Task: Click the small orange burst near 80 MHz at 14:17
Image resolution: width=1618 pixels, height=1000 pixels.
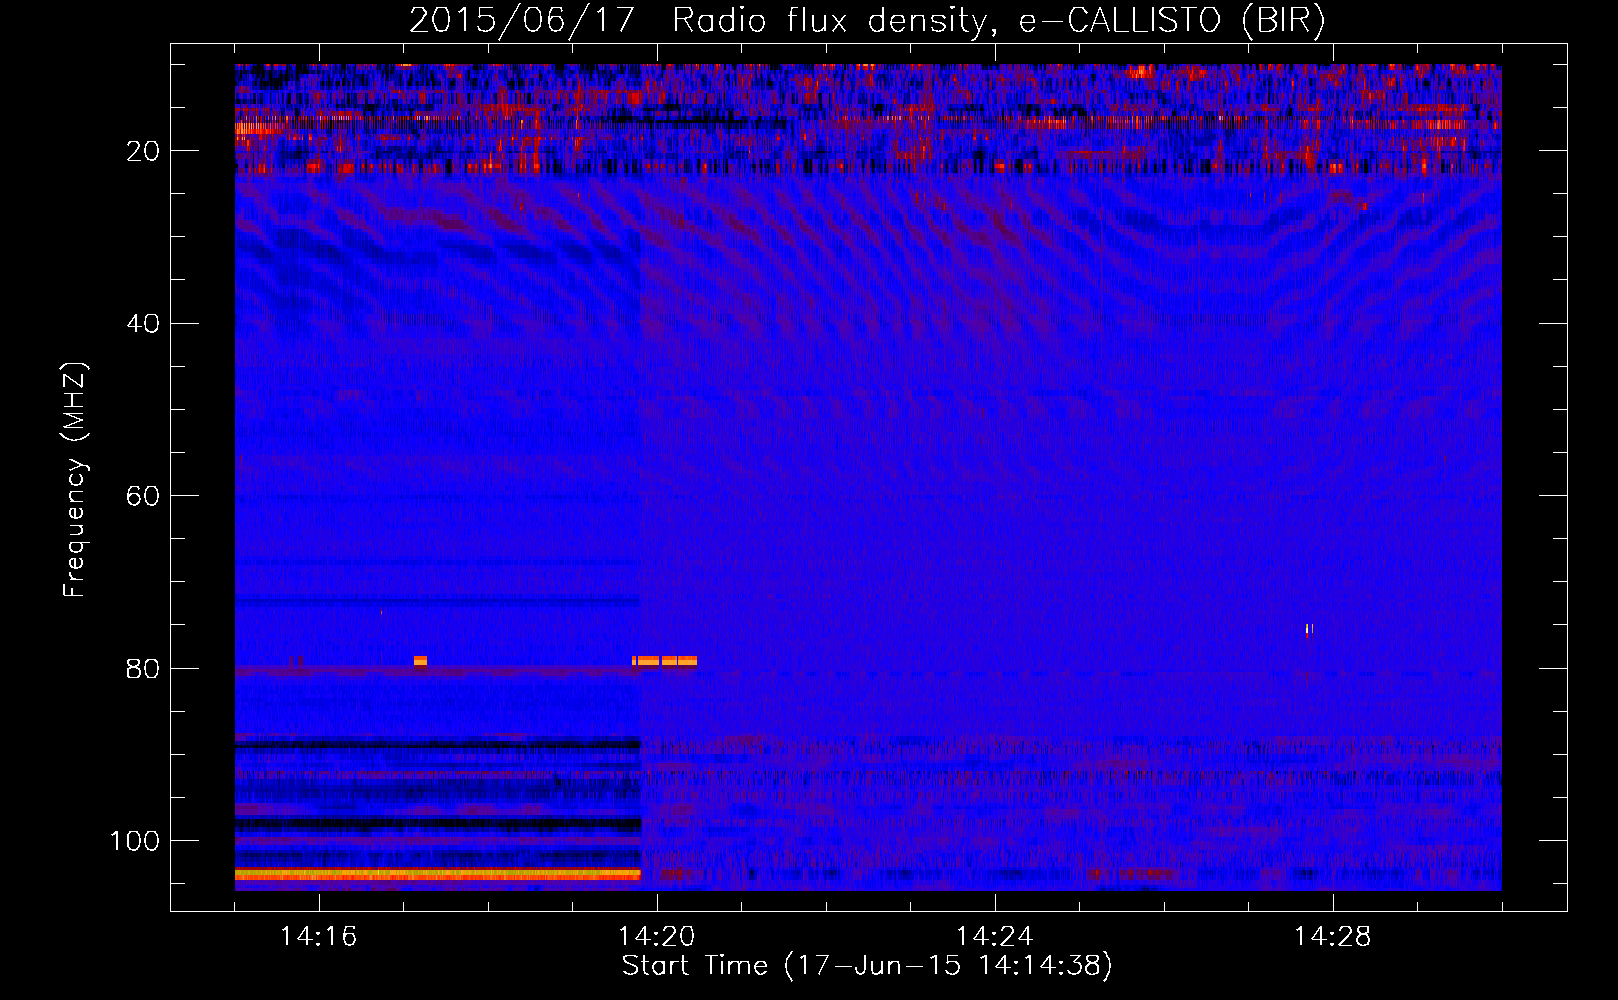Action: [x=420, y=661]
